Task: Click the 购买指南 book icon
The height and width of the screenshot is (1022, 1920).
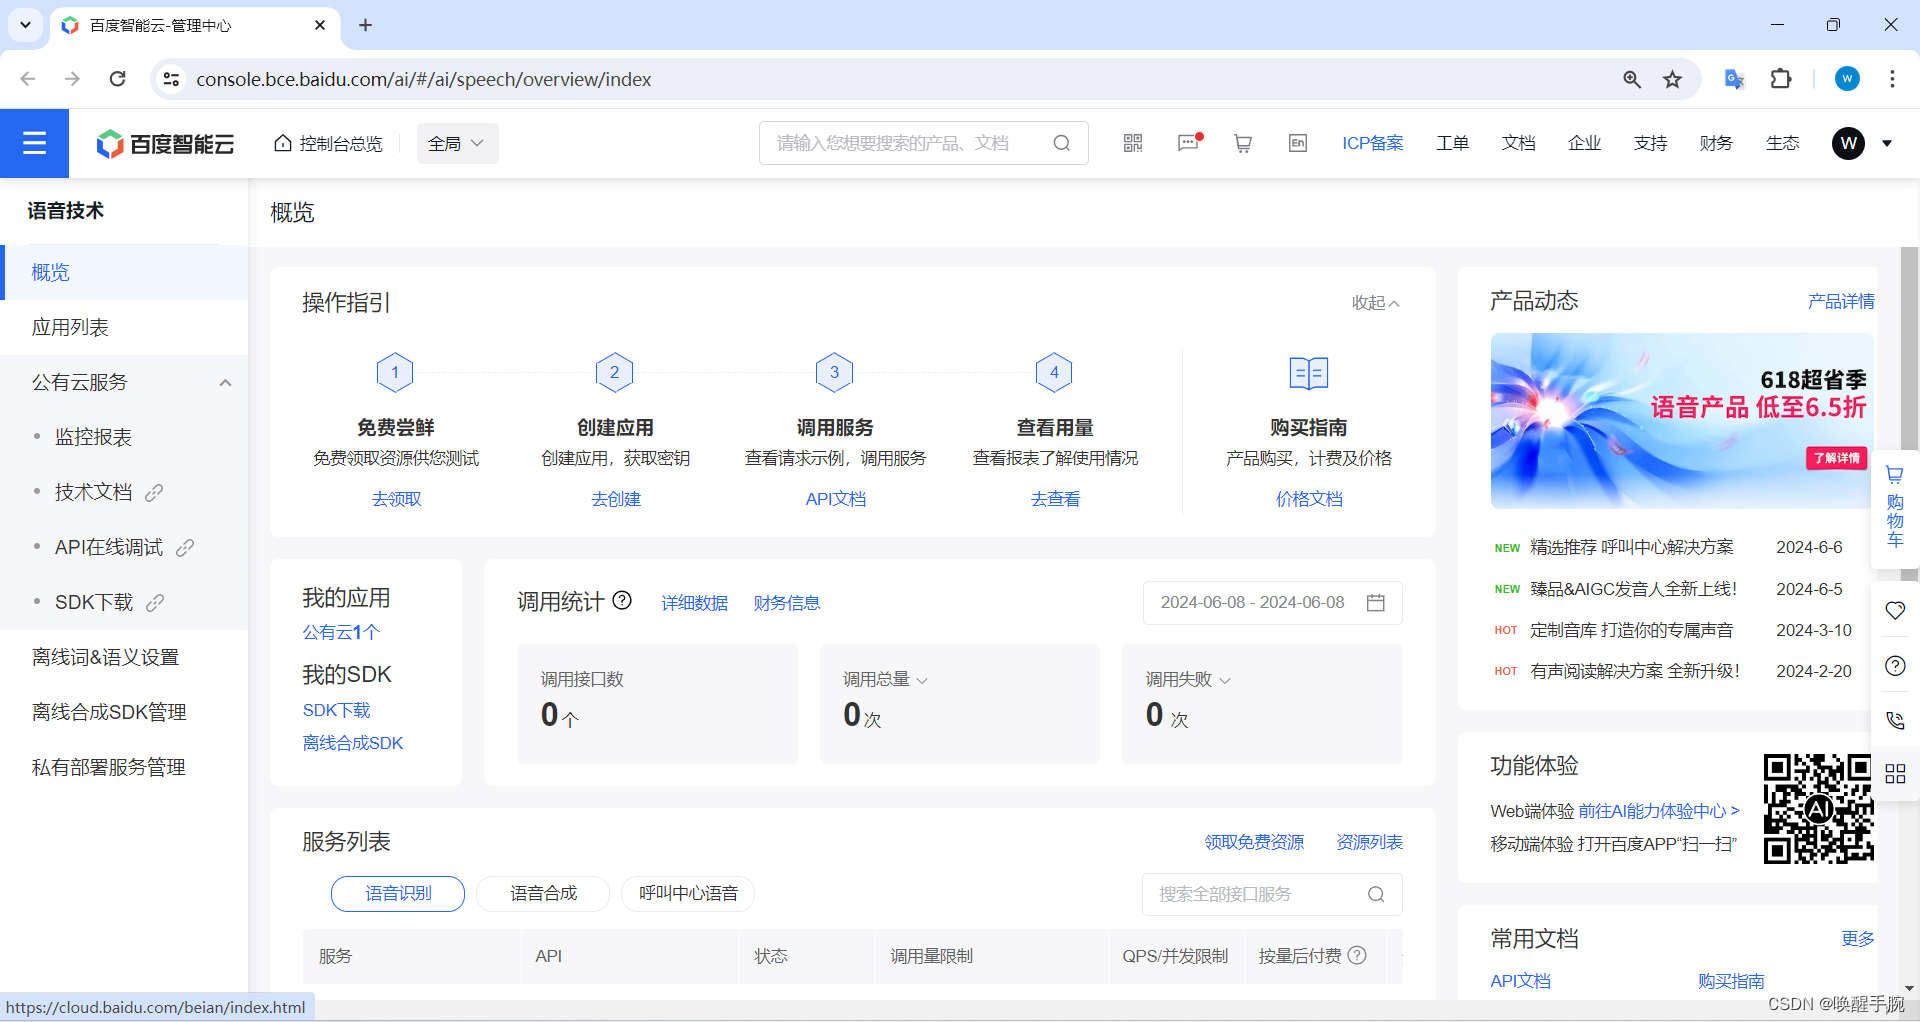Action: point(1308,373)
